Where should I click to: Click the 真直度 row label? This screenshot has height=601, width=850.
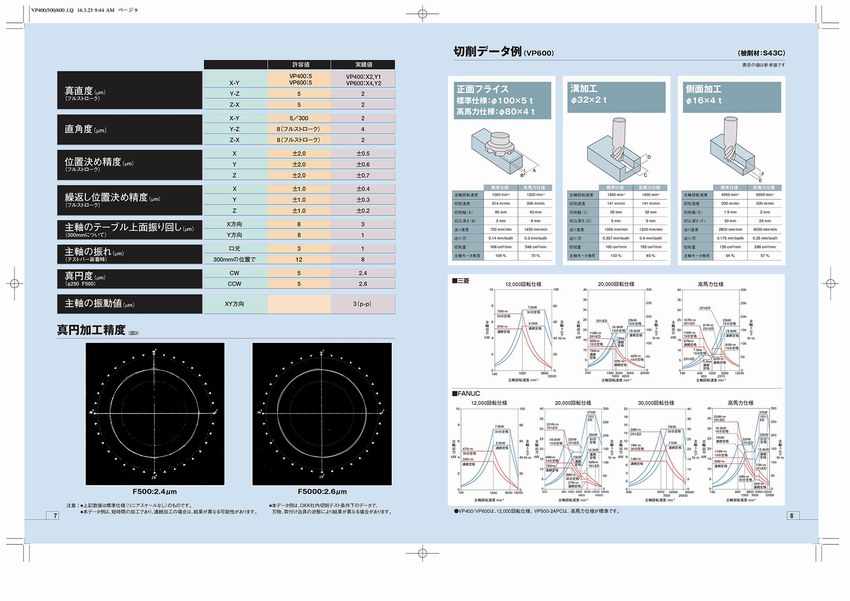(x=130, y=92)
